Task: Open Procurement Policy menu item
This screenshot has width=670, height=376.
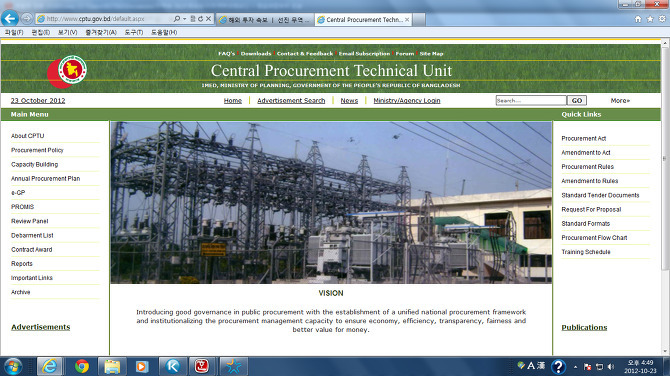Action: [x=37, y=150]
